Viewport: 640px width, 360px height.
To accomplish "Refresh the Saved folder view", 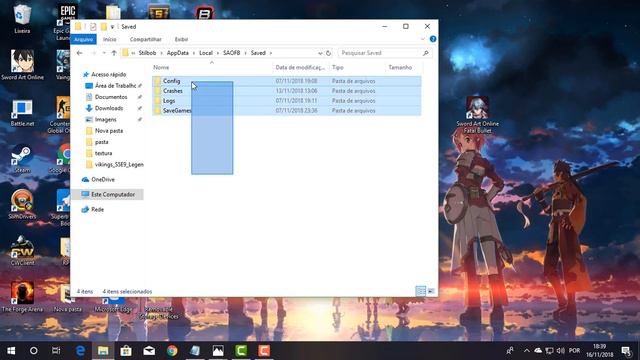I will [328, 53].
